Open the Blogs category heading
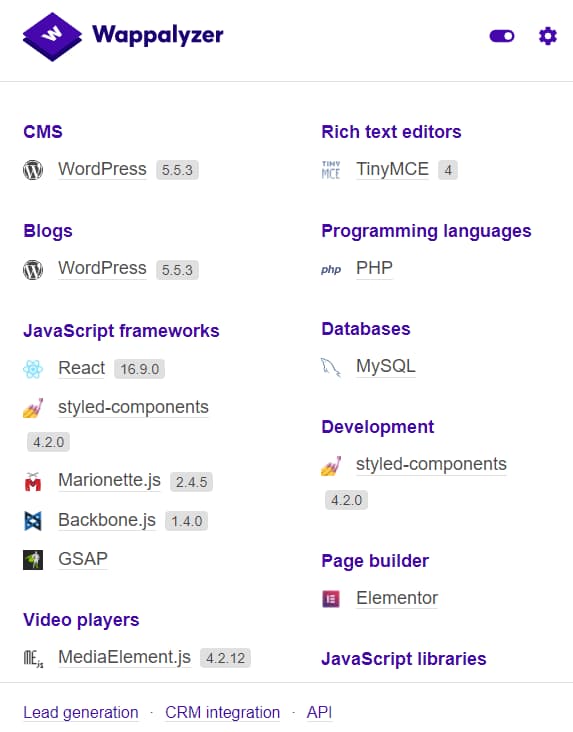 click(x=48, y=231)
